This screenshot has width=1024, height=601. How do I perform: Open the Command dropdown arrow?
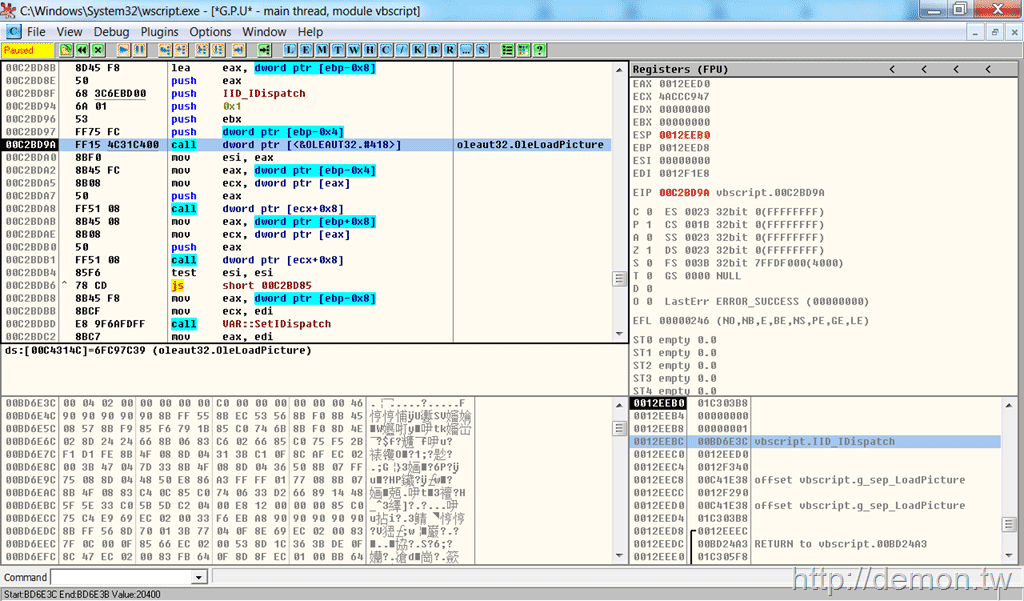point(198,577)
